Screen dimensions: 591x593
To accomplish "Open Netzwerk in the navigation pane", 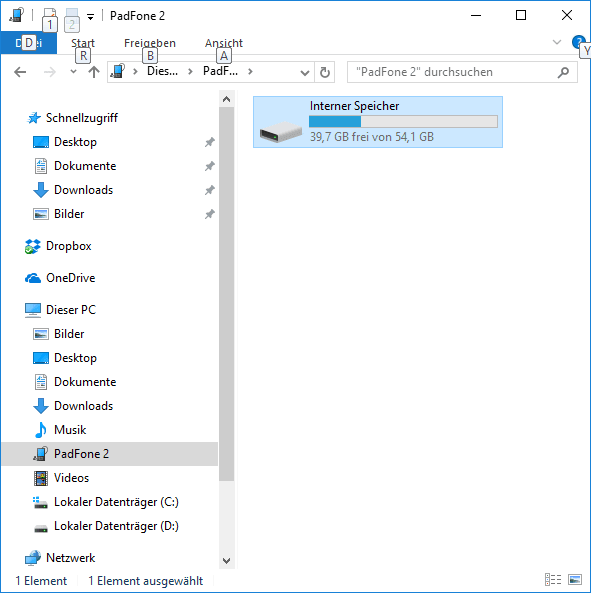I will pos(70,558).
